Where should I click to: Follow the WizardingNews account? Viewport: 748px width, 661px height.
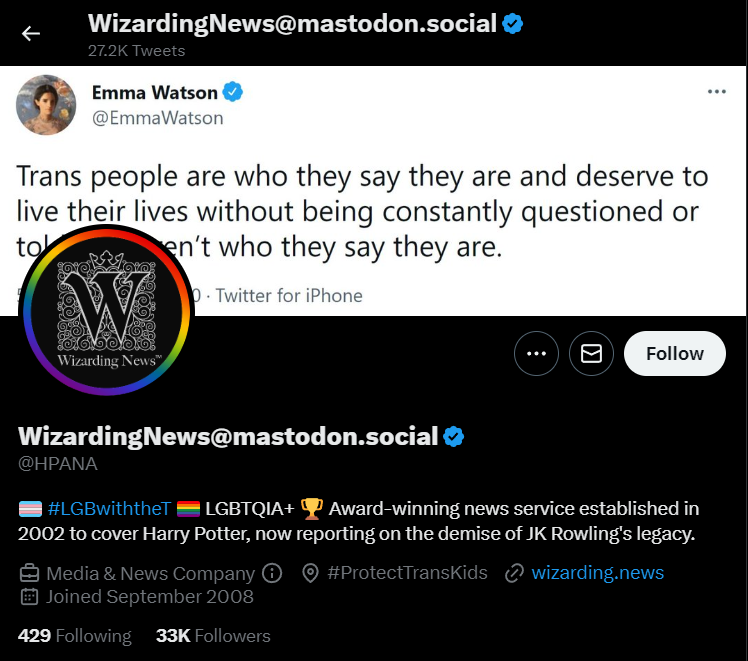[x=675, y=353]
